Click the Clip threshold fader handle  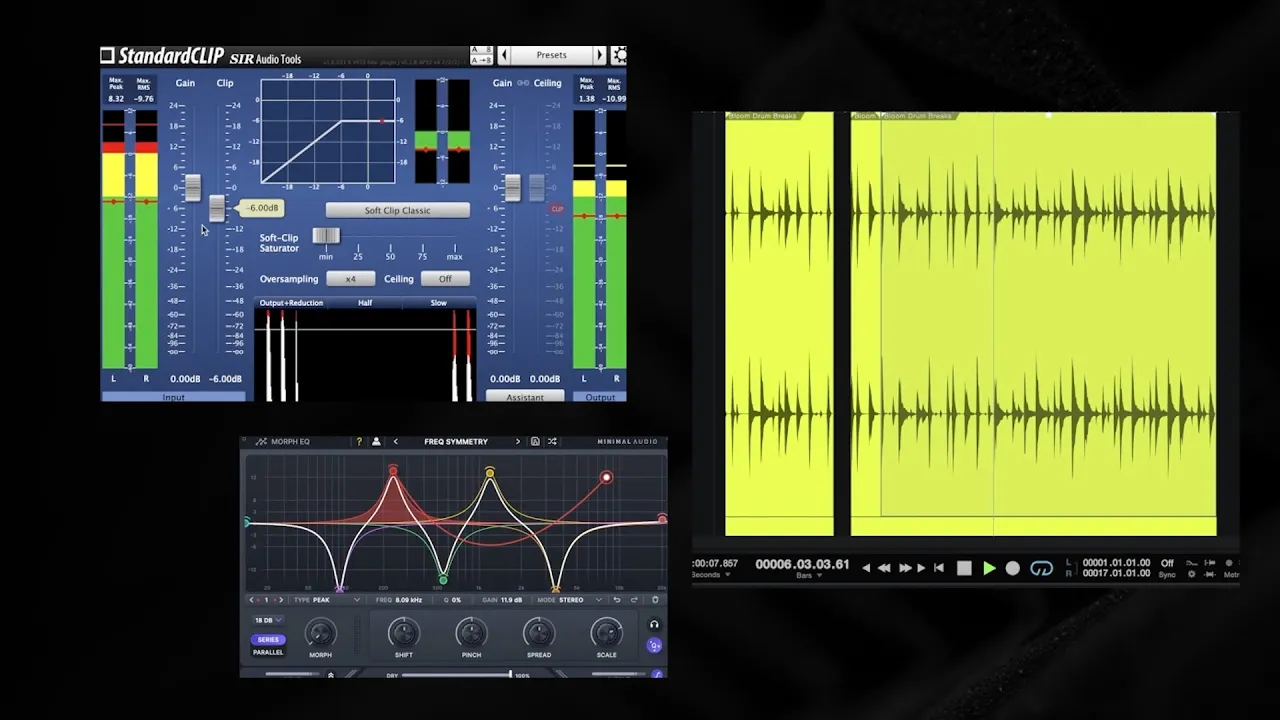pyautogui.click(x=217, y=208)
